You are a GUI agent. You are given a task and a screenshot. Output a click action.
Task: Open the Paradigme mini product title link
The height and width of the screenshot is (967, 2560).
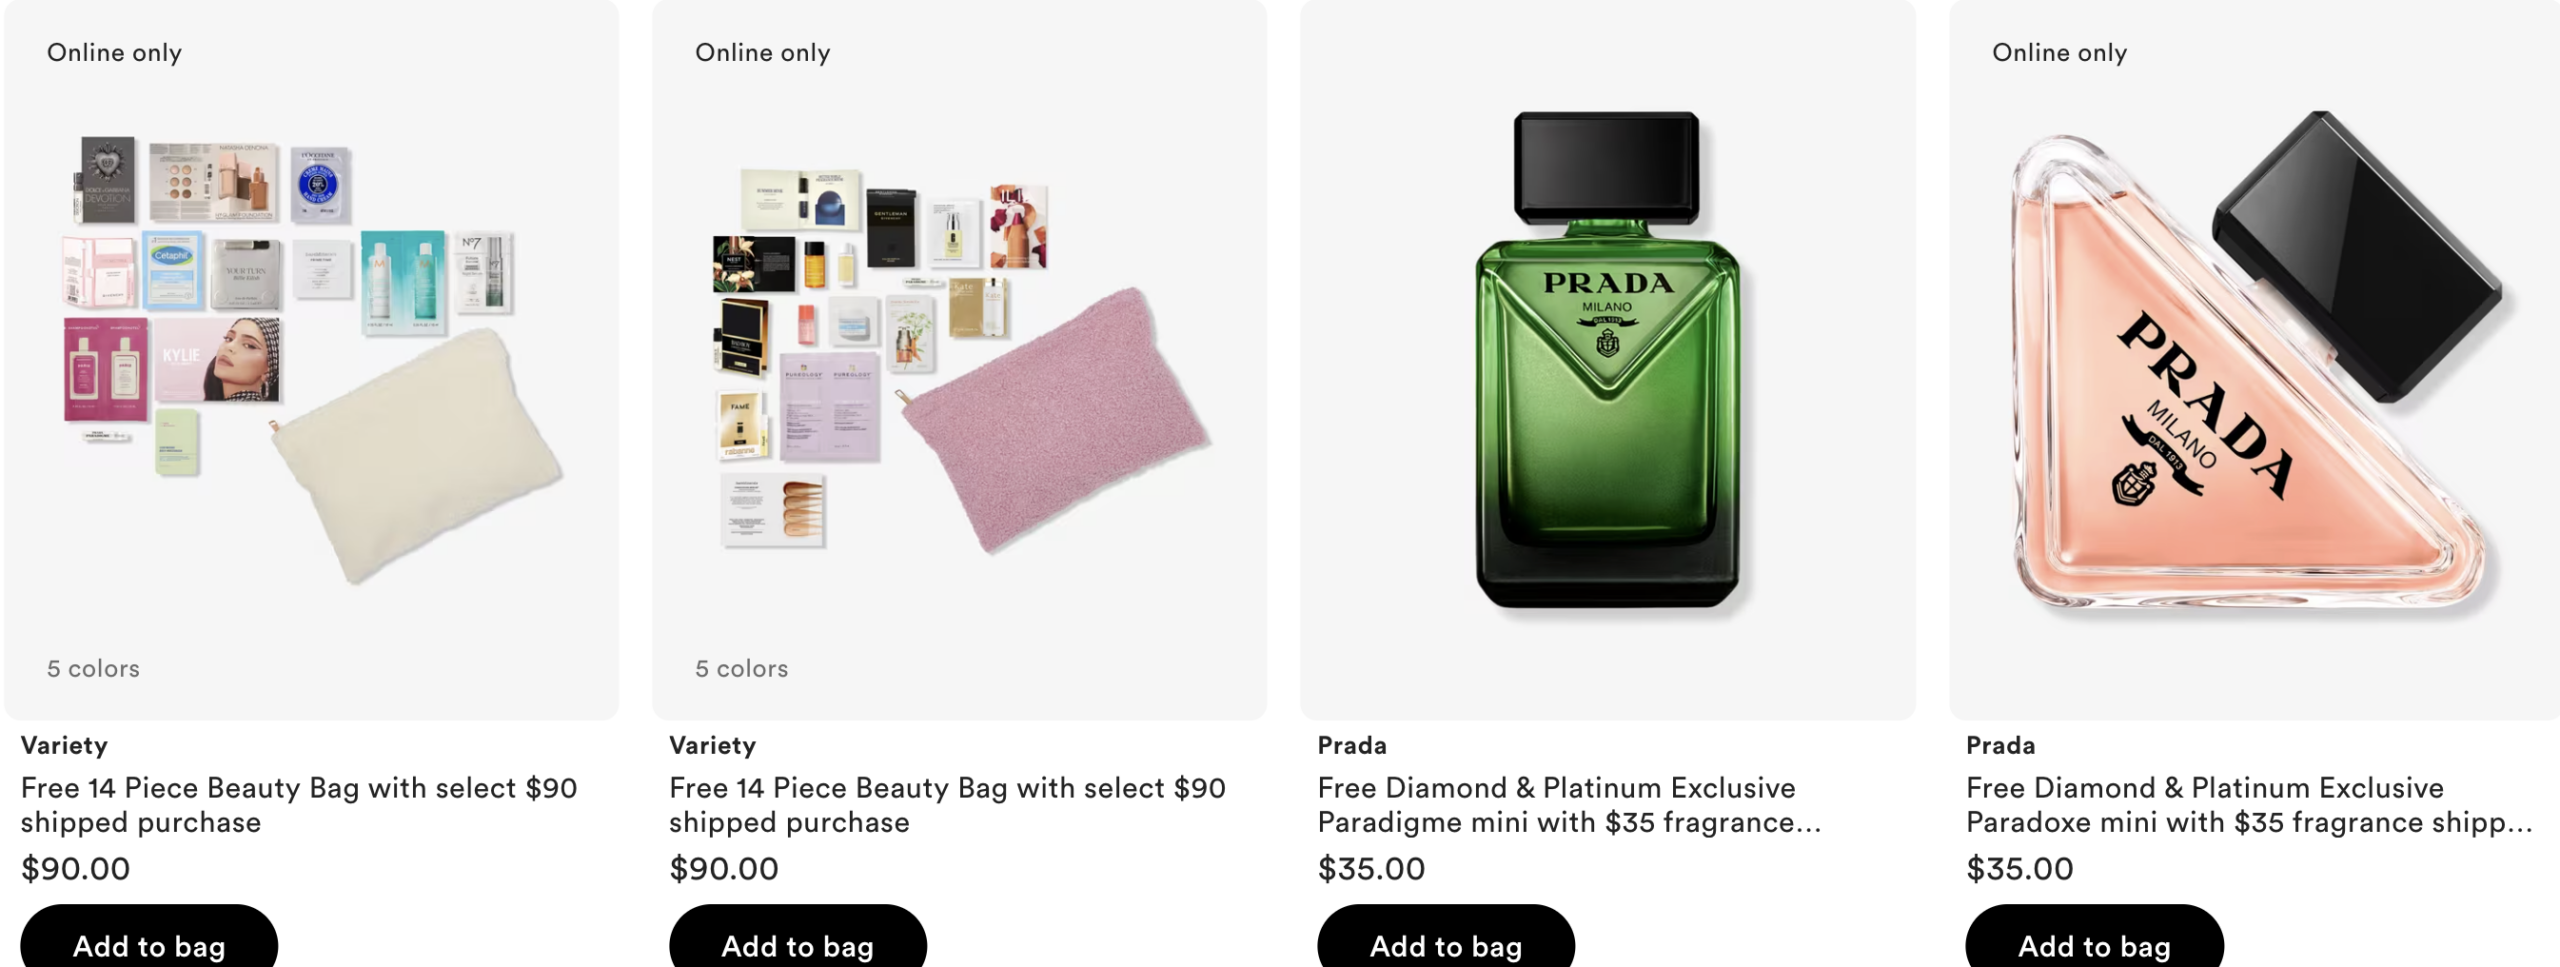[1568, 805]
